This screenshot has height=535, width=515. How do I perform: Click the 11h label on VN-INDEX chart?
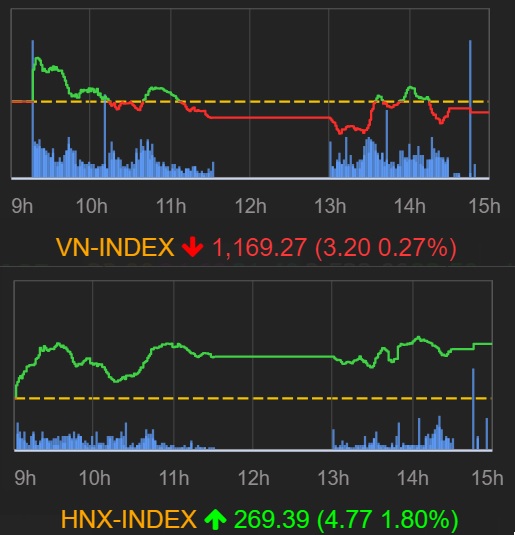[x=171, y=206]
